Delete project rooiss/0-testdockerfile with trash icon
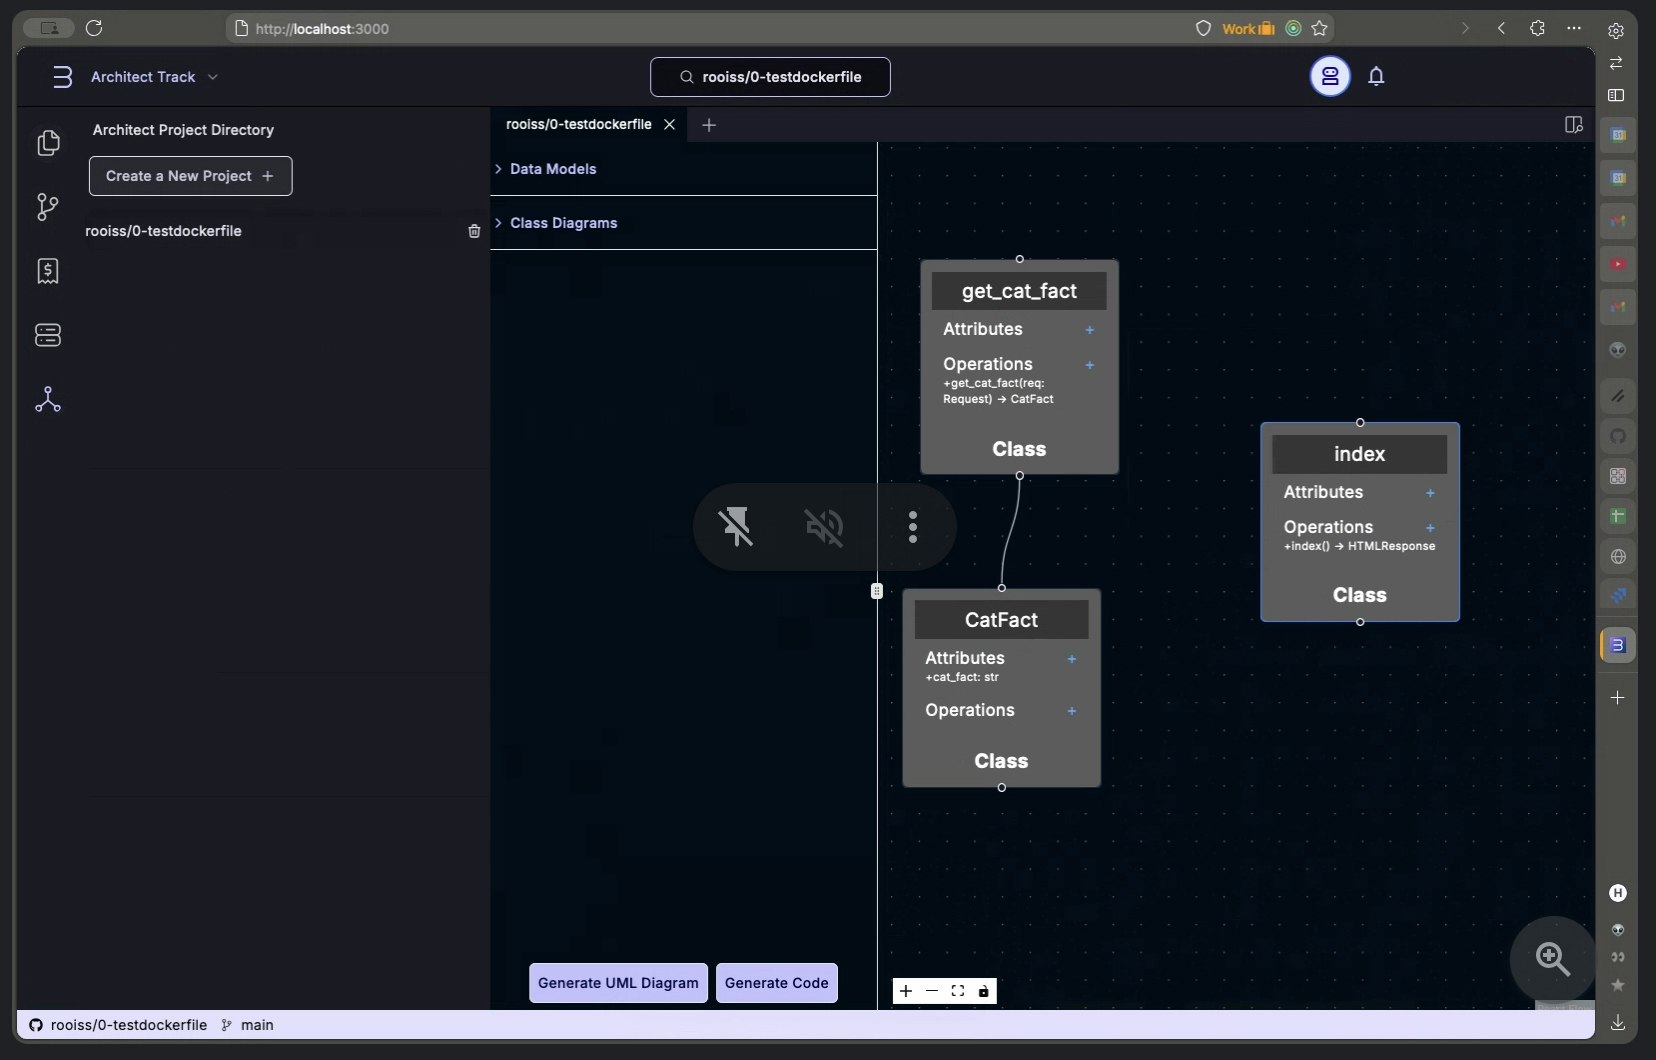The height and width of the screenshot is (1060, 1656). (474, 231)
